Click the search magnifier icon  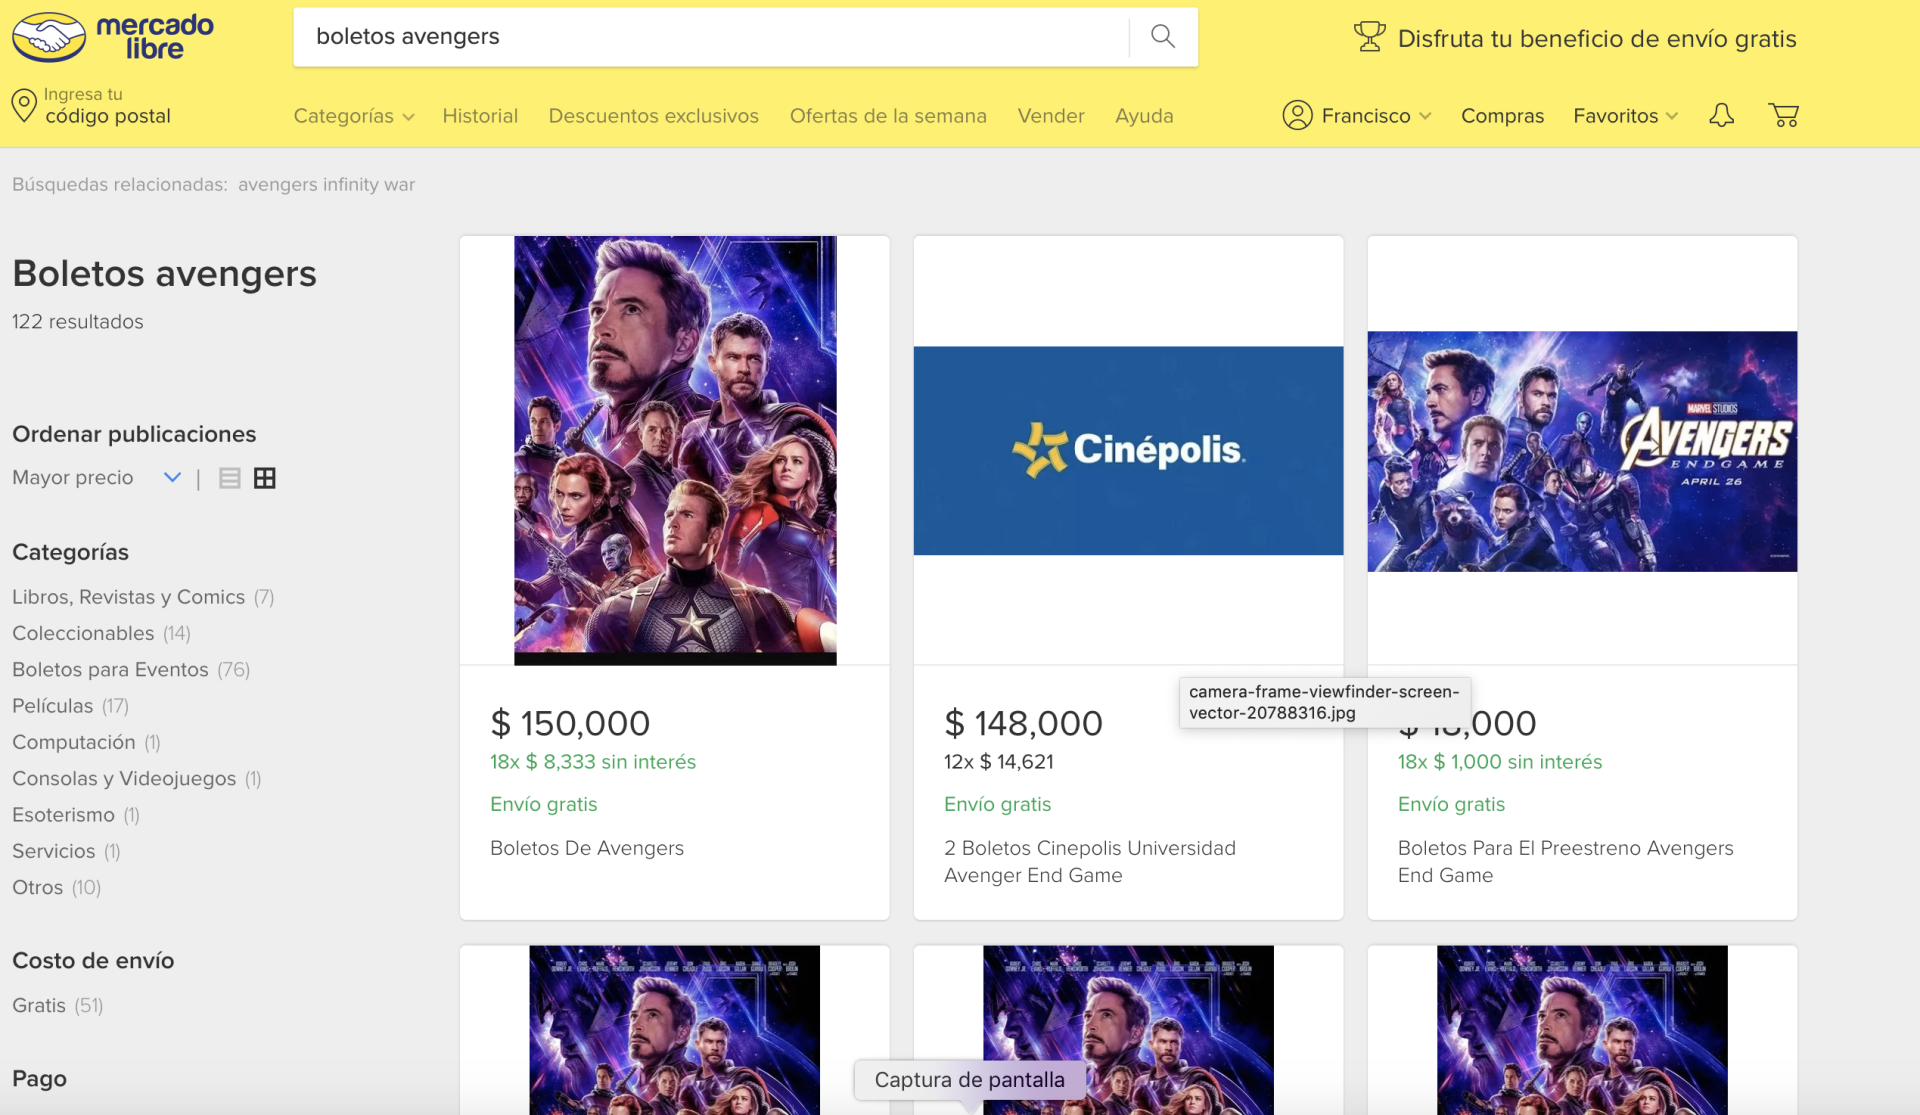click(x=1162, y=37)
